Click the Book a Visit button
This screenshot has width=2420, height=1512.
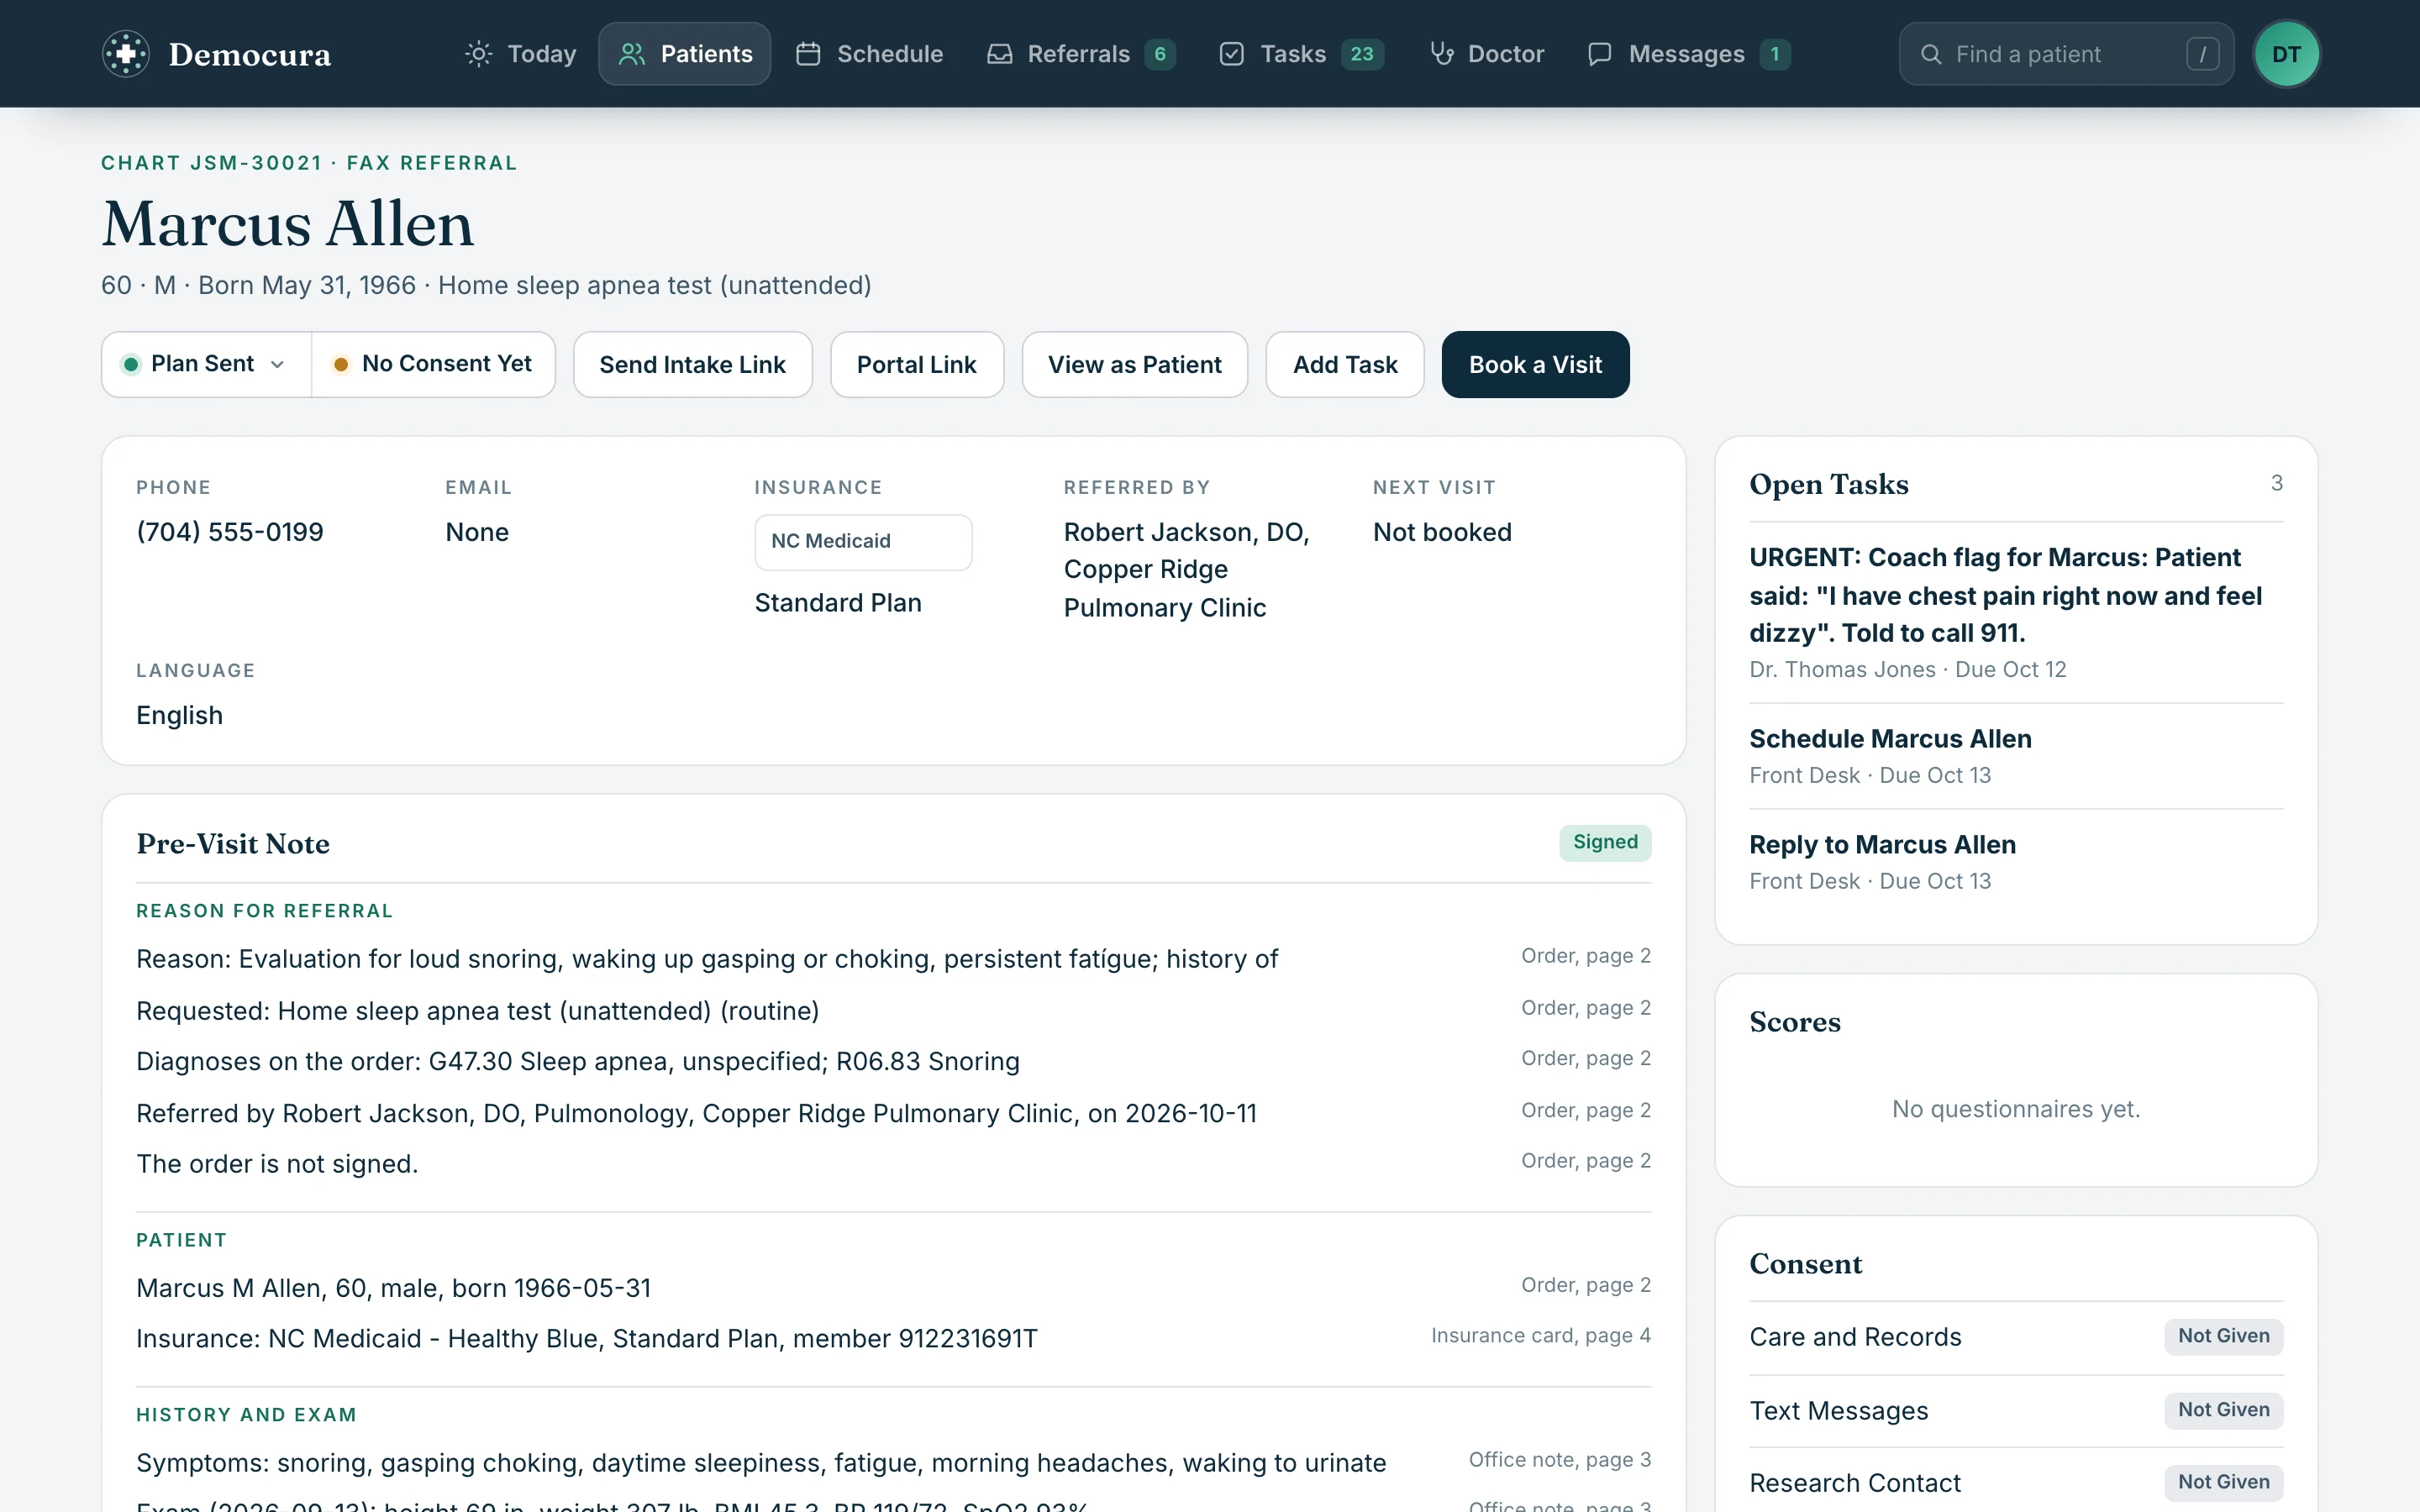coord(1535,364)
